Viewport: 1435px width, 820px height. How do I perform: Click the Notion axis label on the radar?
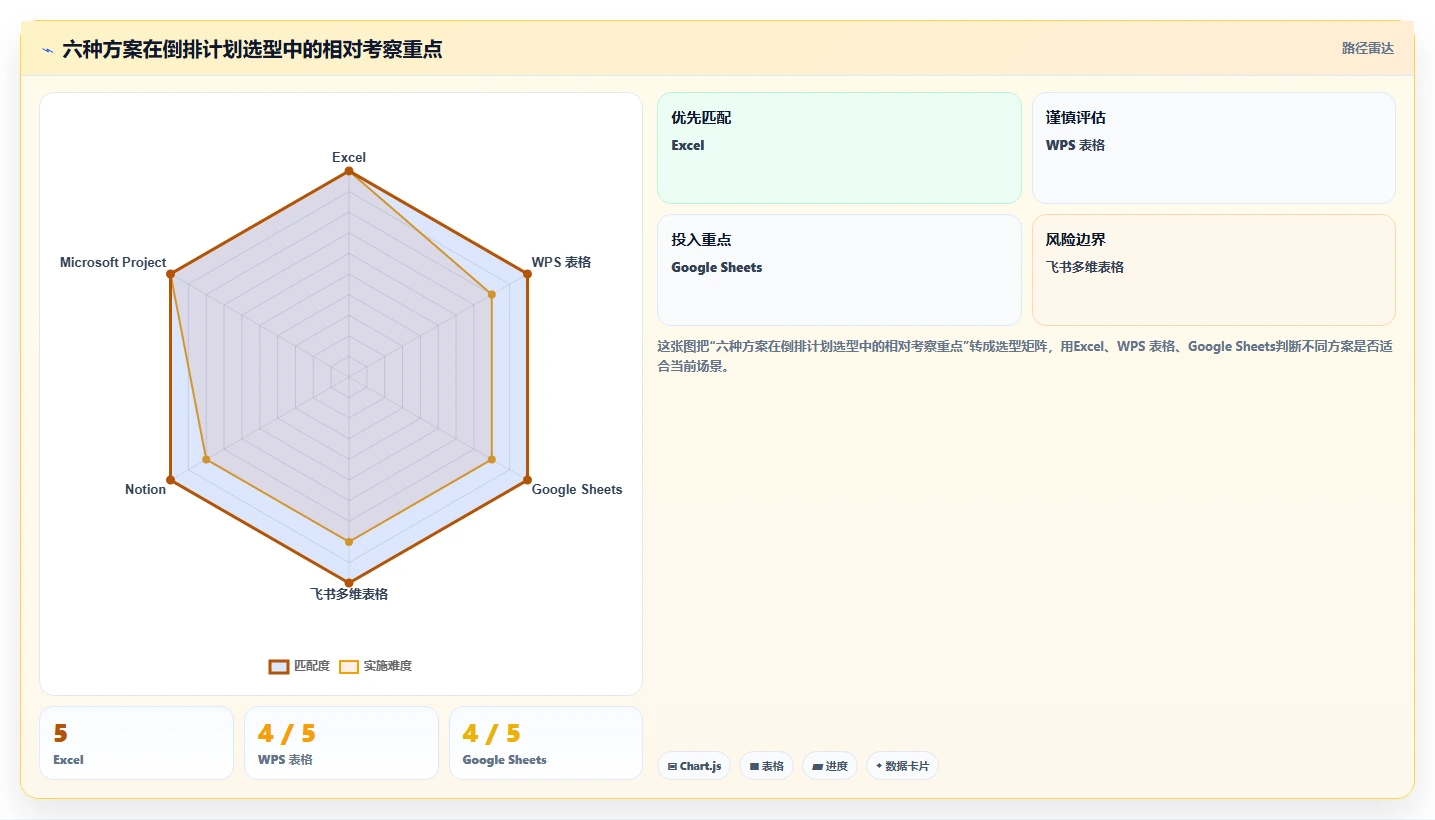145,489
